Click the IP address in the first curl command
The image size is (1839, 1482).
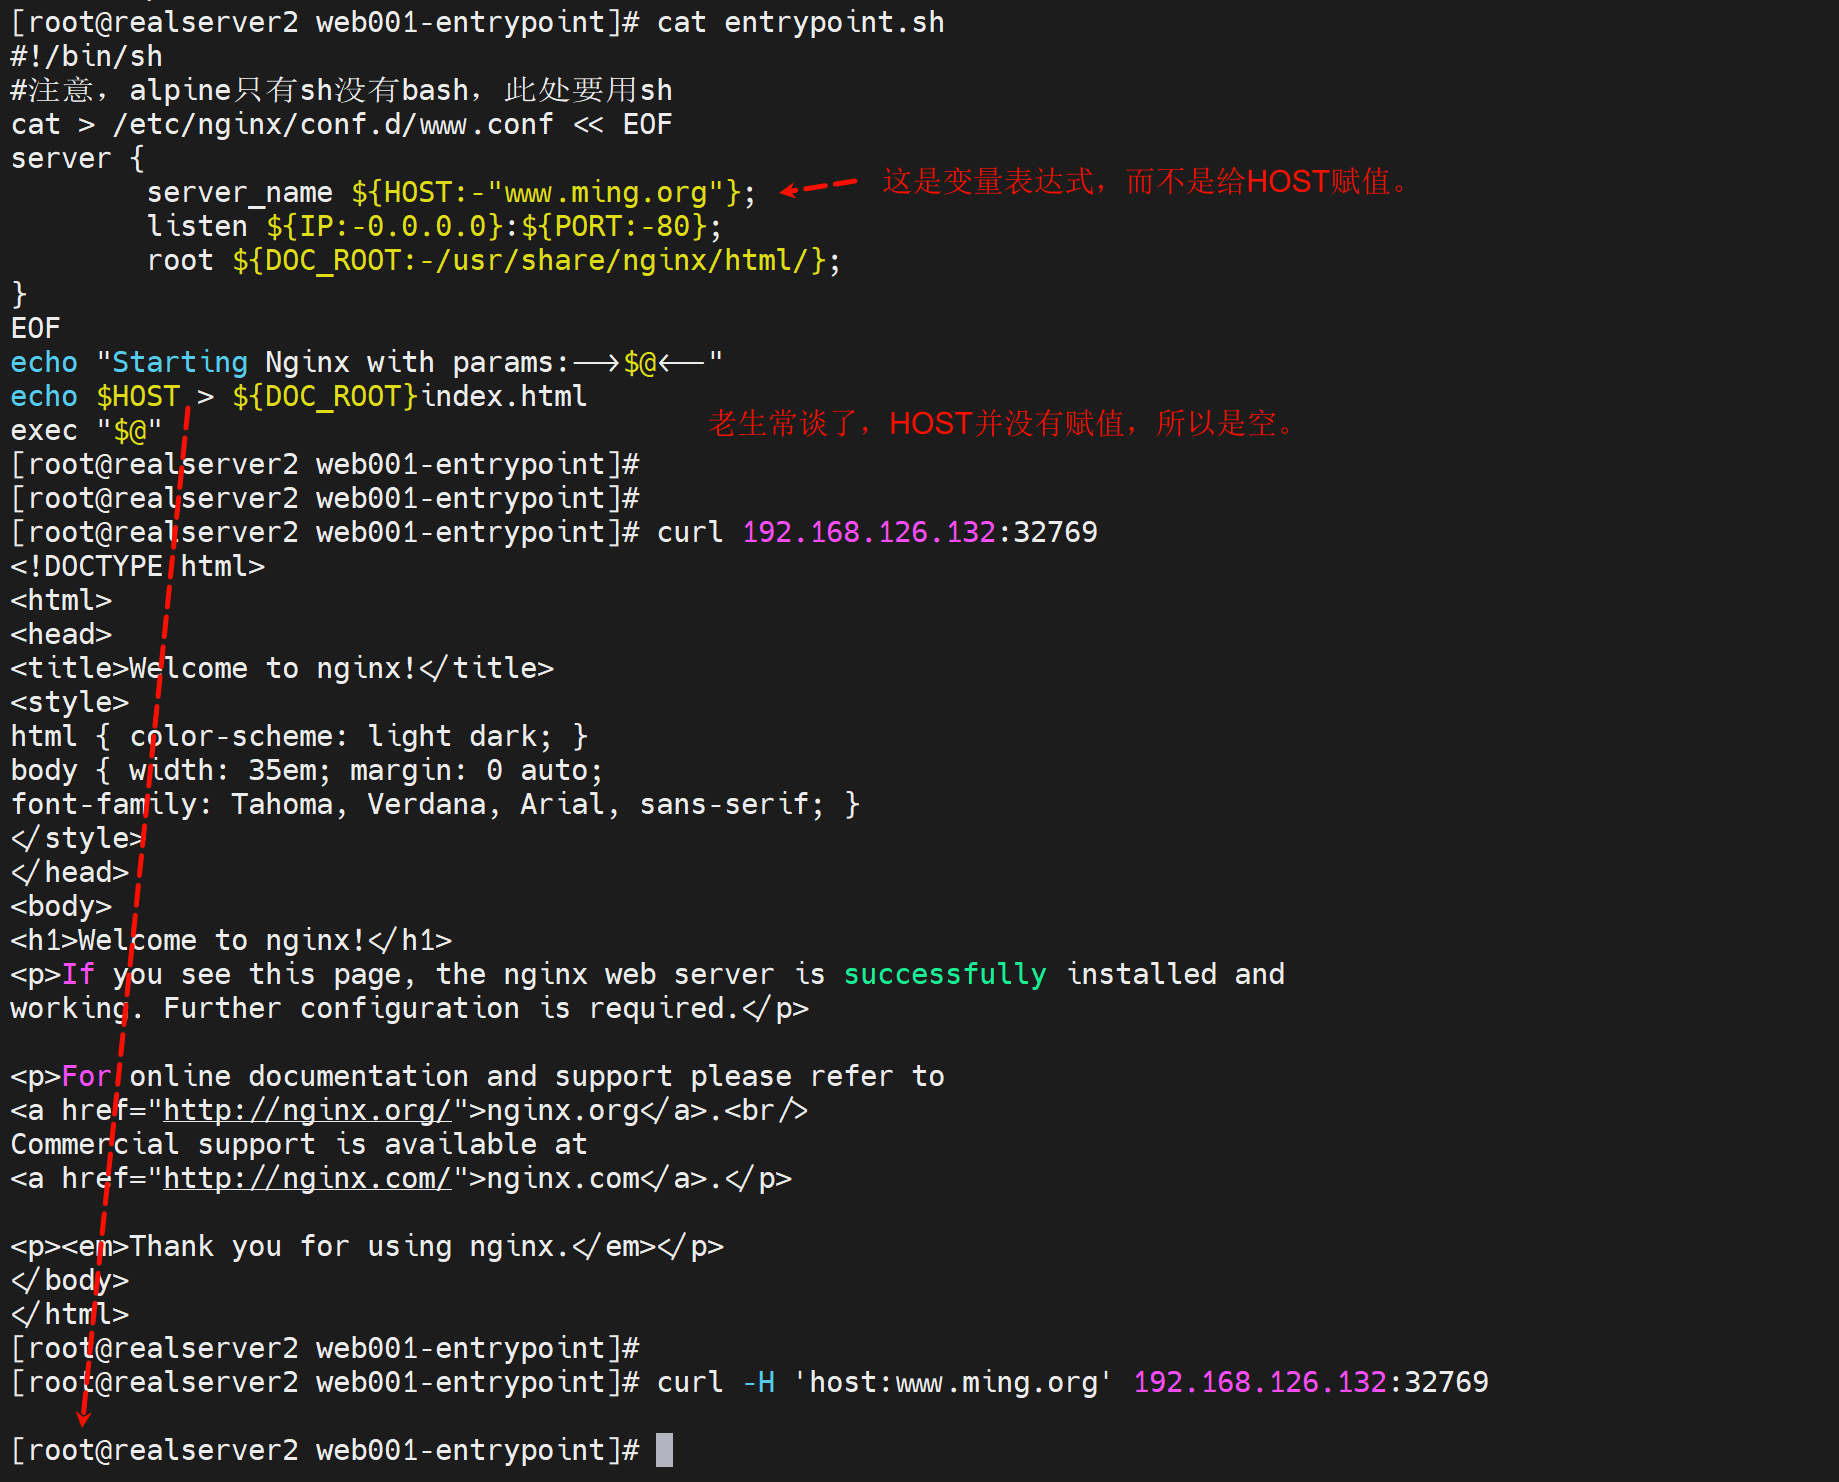868,532
